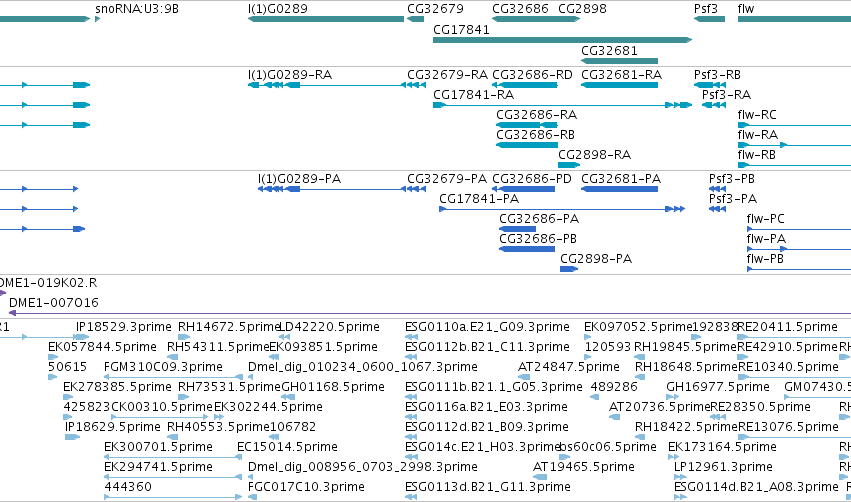Click EST IP18529.3prime
This screenshot has height=502, width=851.
coord(124,327)
